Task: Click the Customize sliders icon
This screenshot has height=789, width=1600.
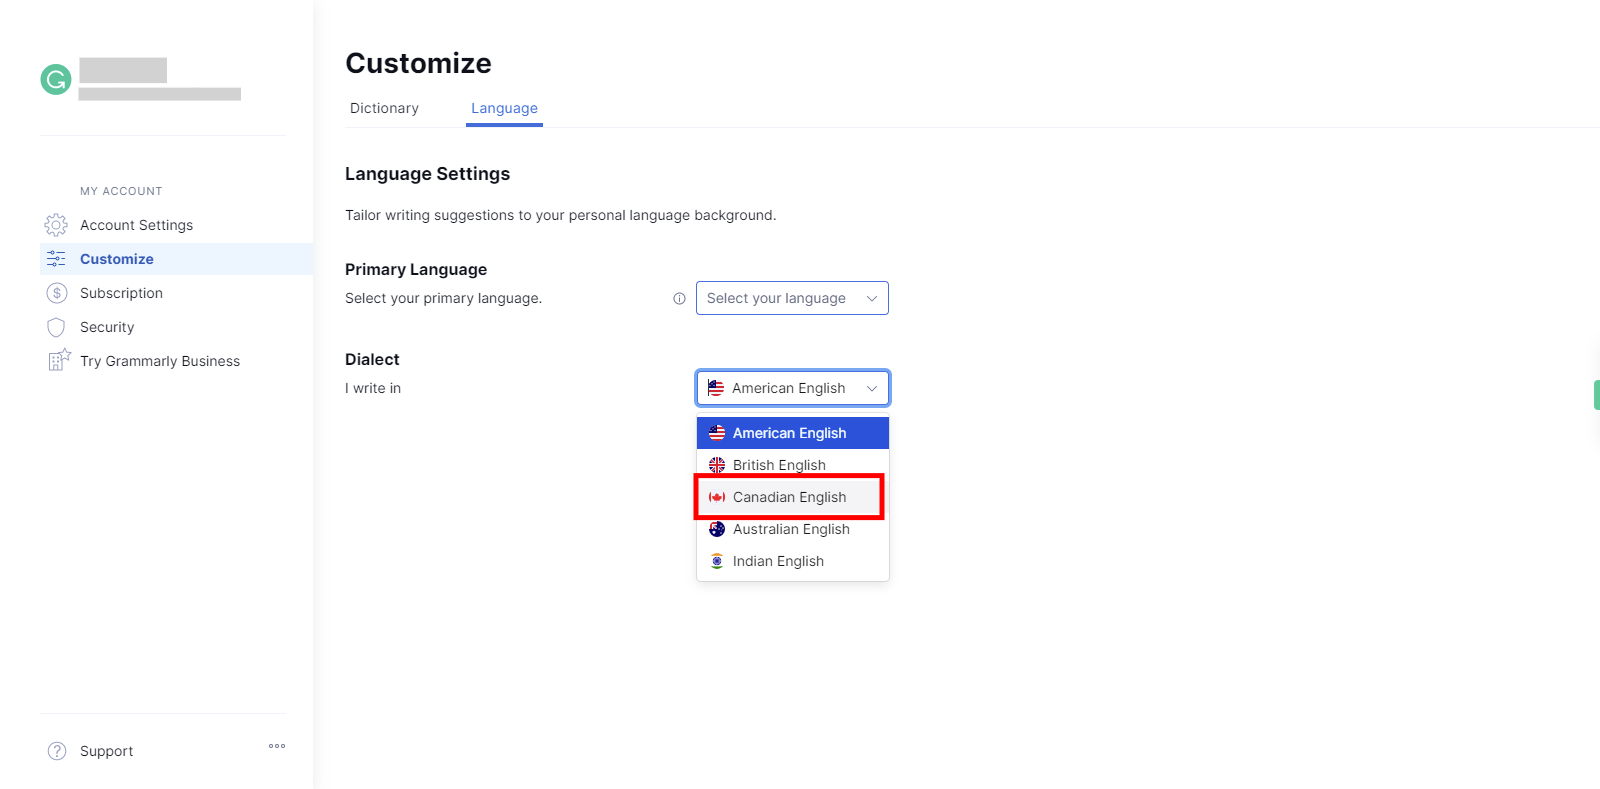Action: point(56,259)
